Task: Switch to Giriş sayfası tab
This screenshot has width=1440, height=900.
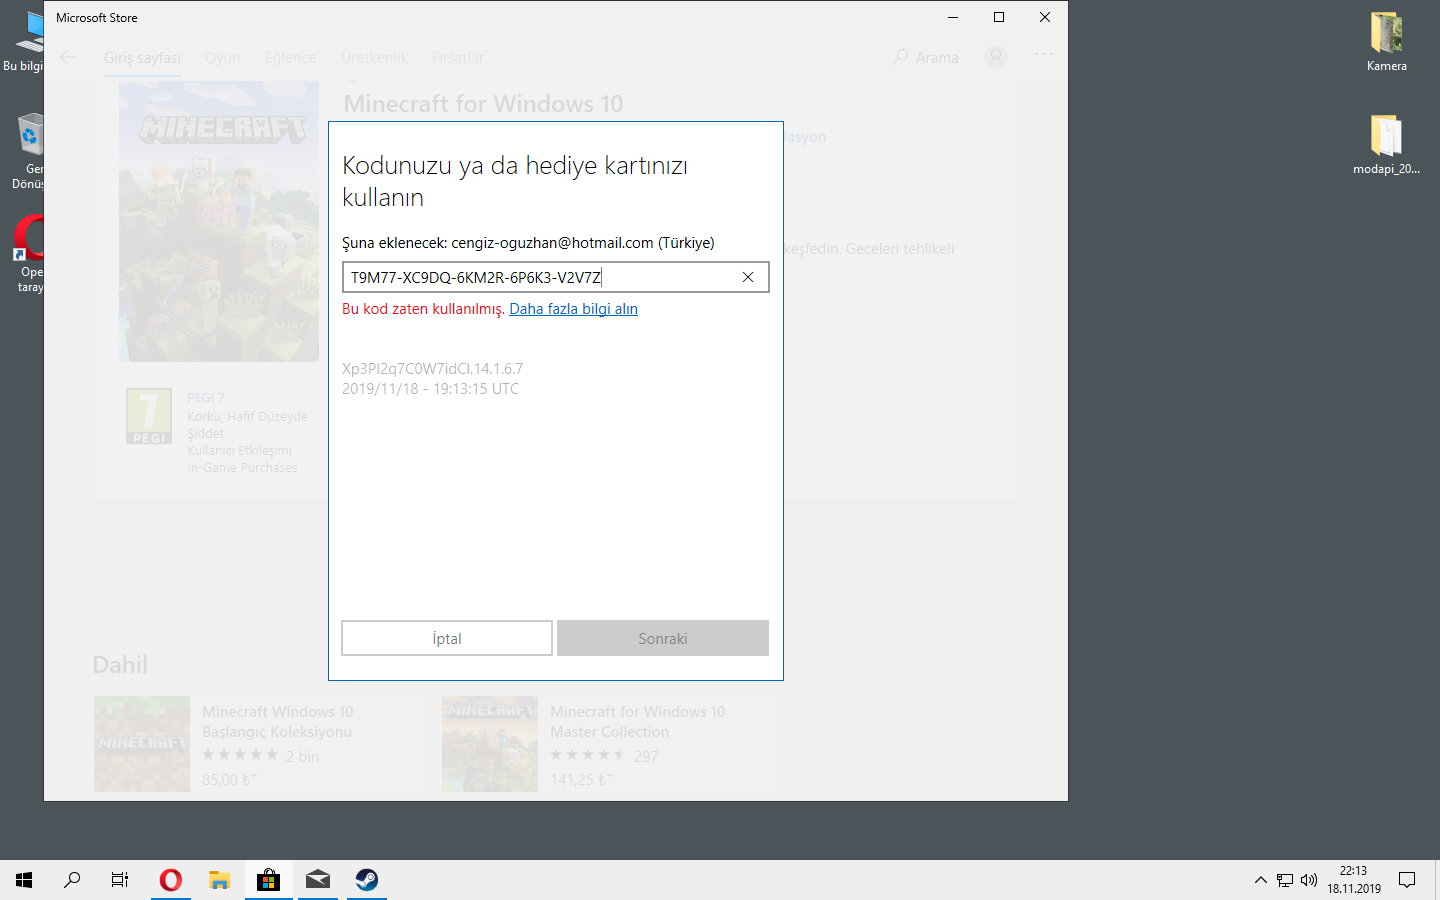Action: coord(142,58)
